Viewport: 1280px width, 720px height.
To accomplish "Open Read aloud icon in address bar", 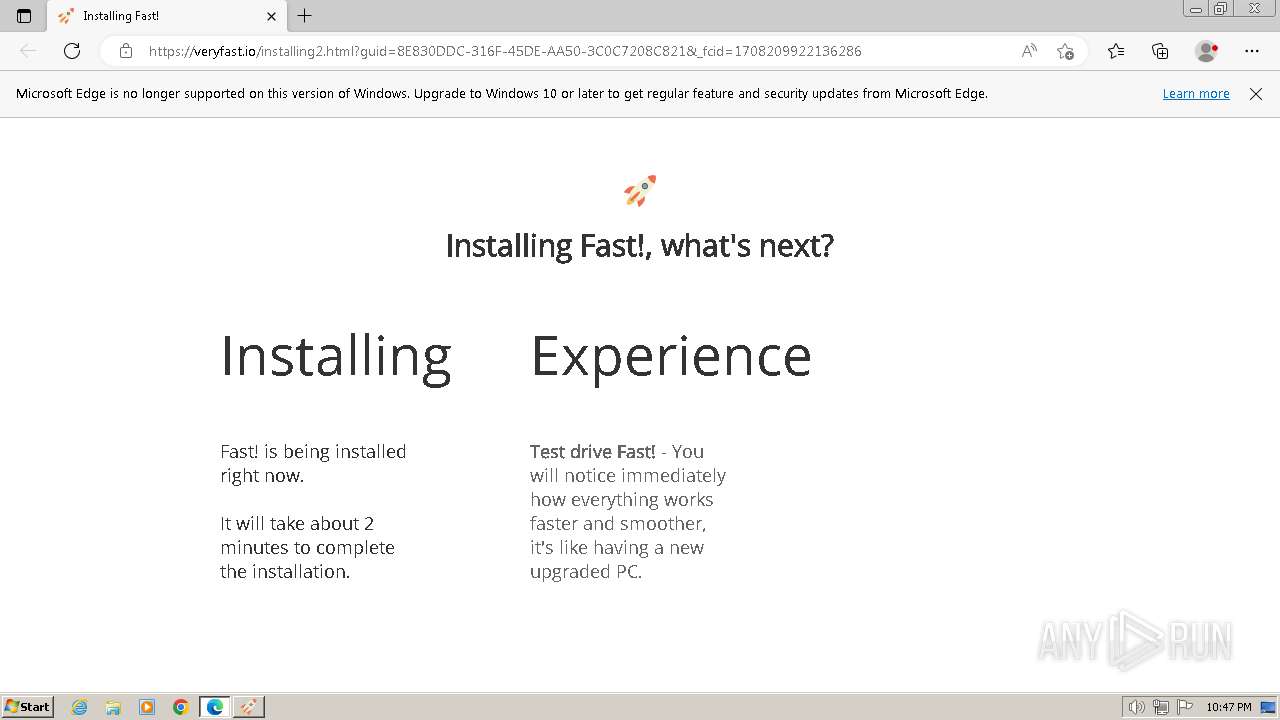I will 1029,51.
